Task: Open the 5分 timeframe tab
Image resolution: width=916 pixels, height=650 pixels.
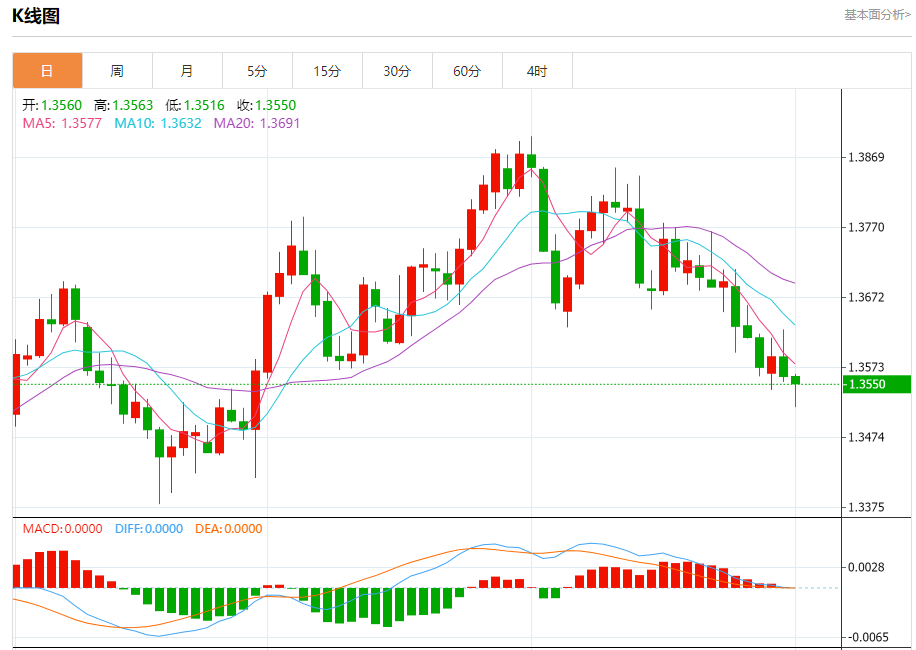Action: [x=258, y=71]
